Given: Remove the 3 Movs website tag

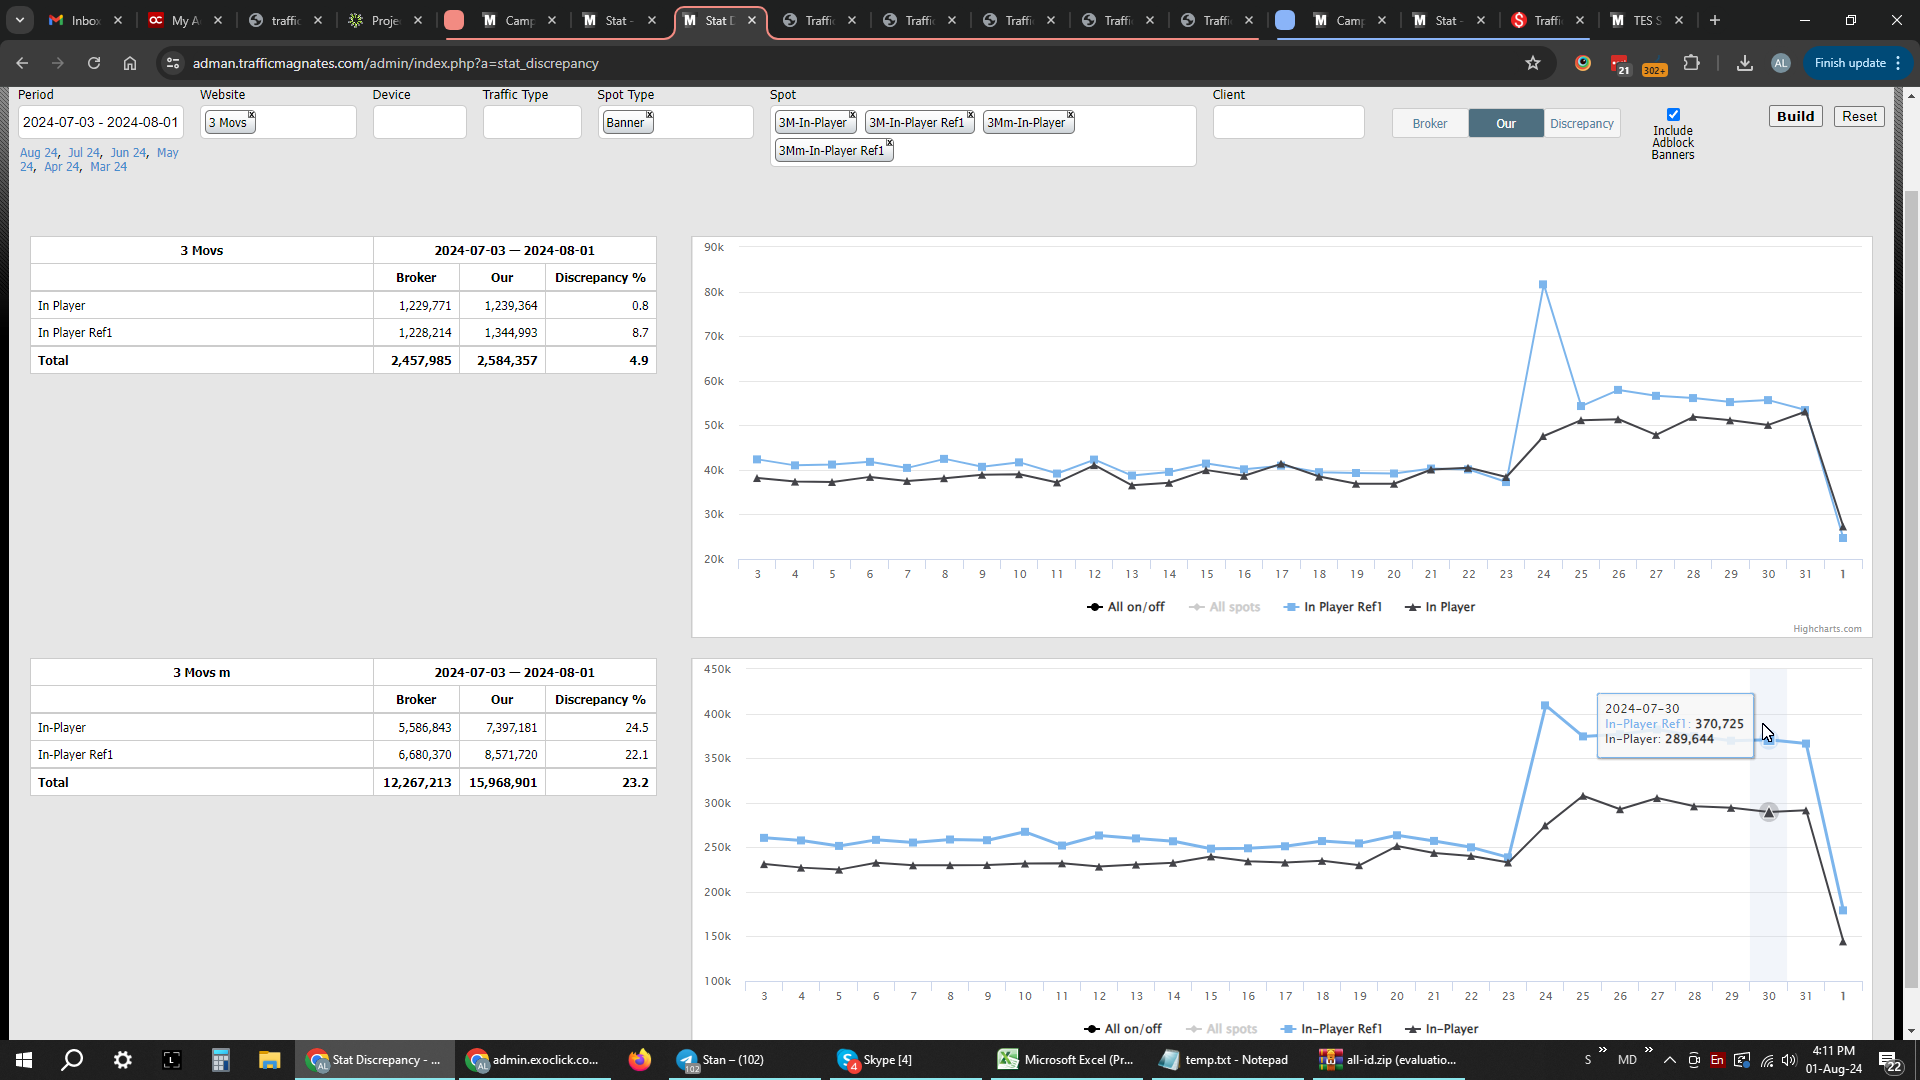Looking at the screenshot, I should click(x=252, y=115).
